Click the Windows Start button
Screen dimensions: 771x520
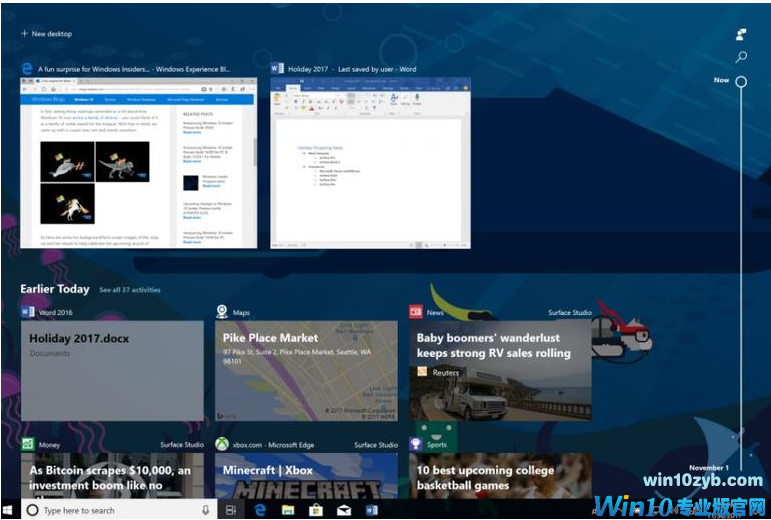tap(7, 510)
